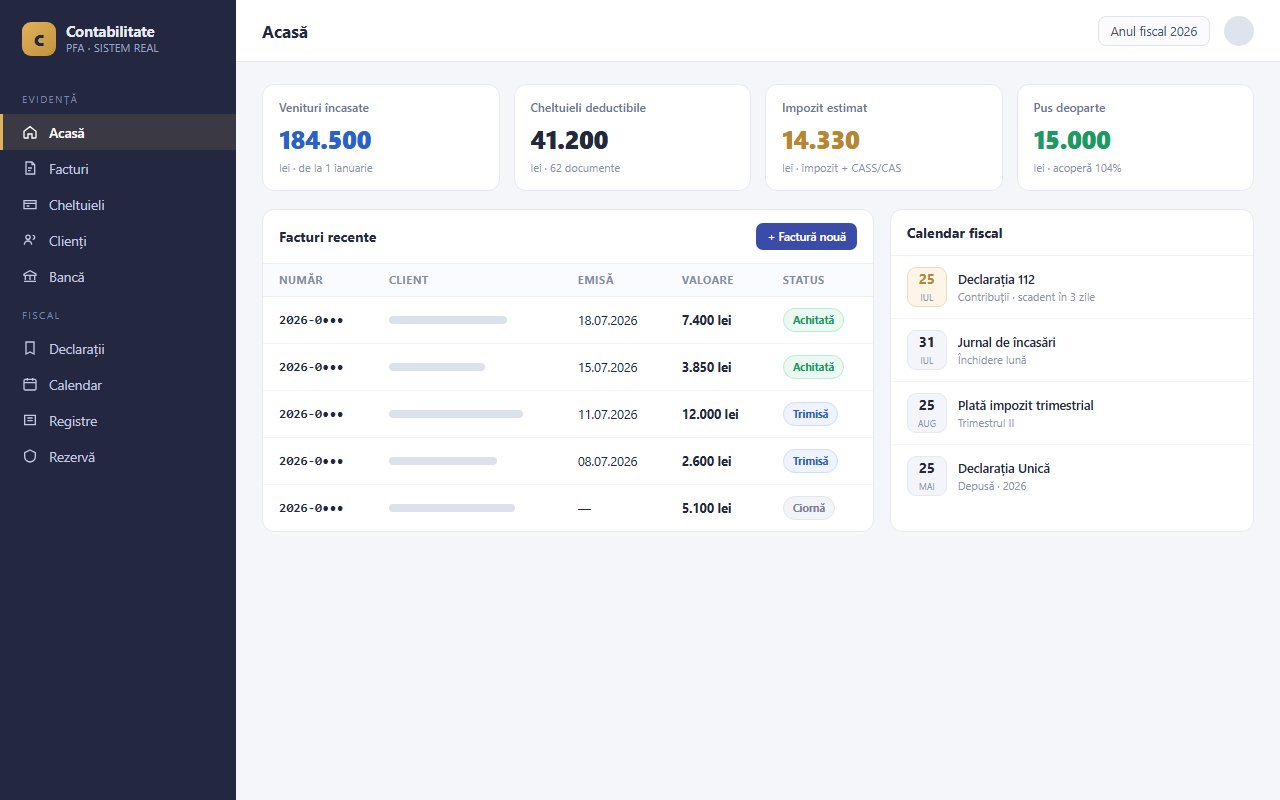Click the bank building icon beside Bancă

coord(30,276)
